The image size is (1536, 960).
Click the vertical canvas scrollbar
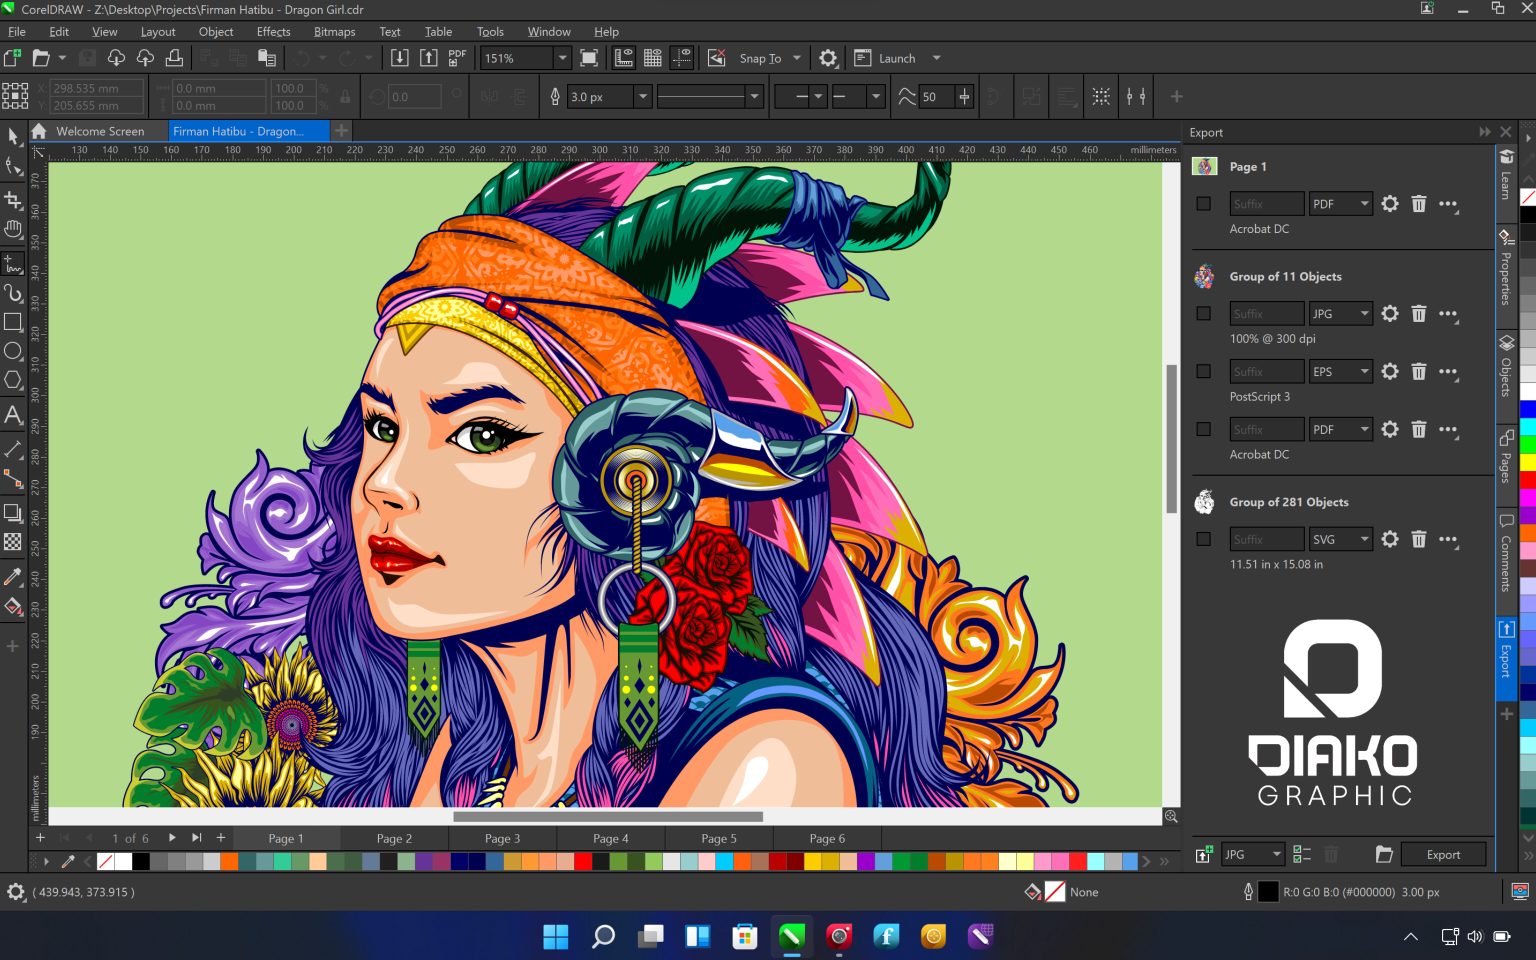tap(1171, 438)
